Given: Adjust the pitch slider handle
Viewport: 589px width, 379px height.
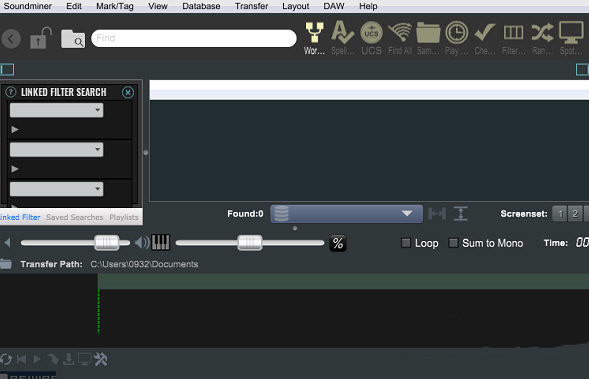Looking at the screenshot, I should point(250,243).
